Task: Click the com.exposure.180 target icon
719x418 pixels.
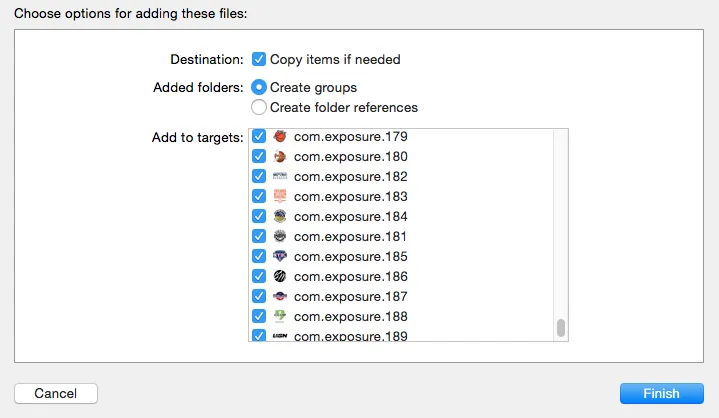Action: (280, 156)
